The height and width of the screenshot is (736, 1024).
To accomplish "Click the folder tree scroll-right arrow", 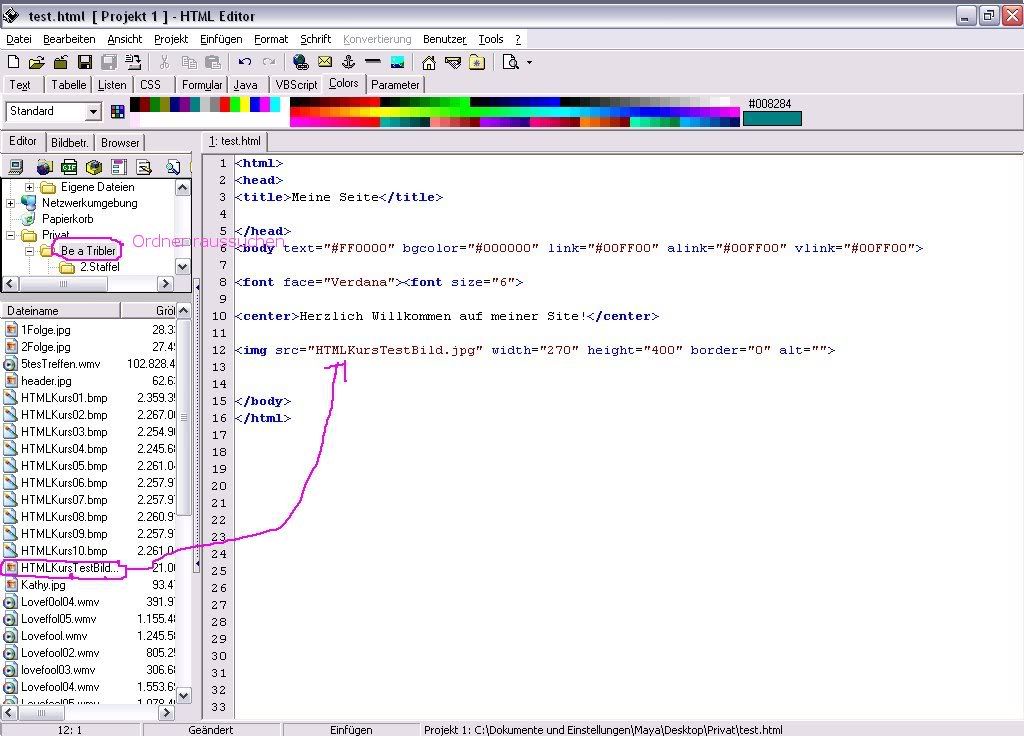I will [165, 283].
